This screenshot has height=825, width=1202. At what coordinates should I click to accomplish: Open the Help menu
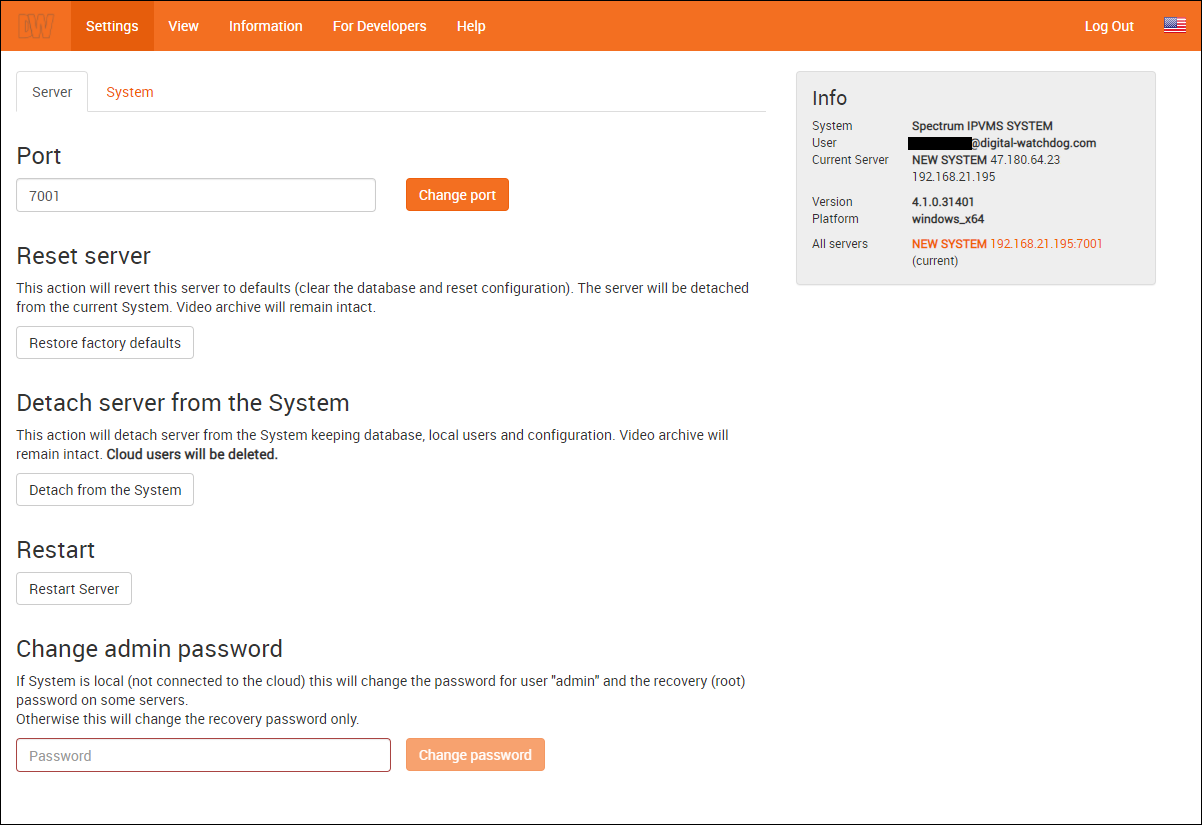(471, 26)
